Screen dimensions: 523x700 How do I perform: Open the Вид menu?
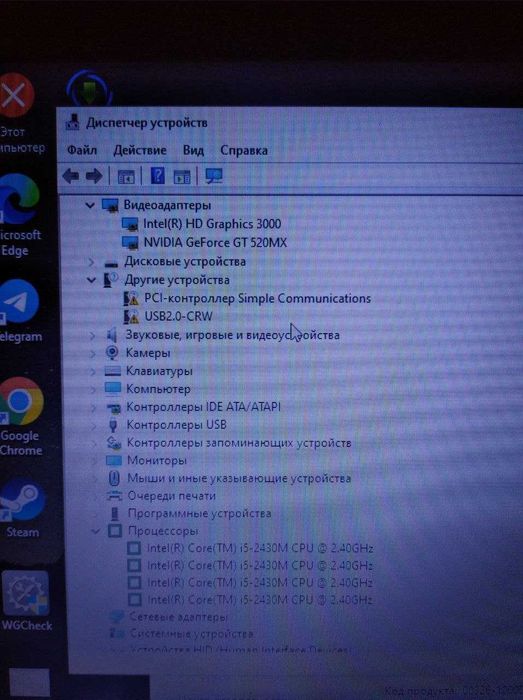(193, 150)
